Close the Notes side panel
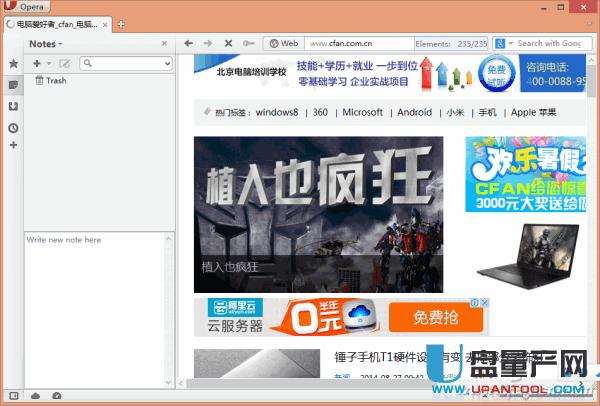 click(x=164, y=44)
